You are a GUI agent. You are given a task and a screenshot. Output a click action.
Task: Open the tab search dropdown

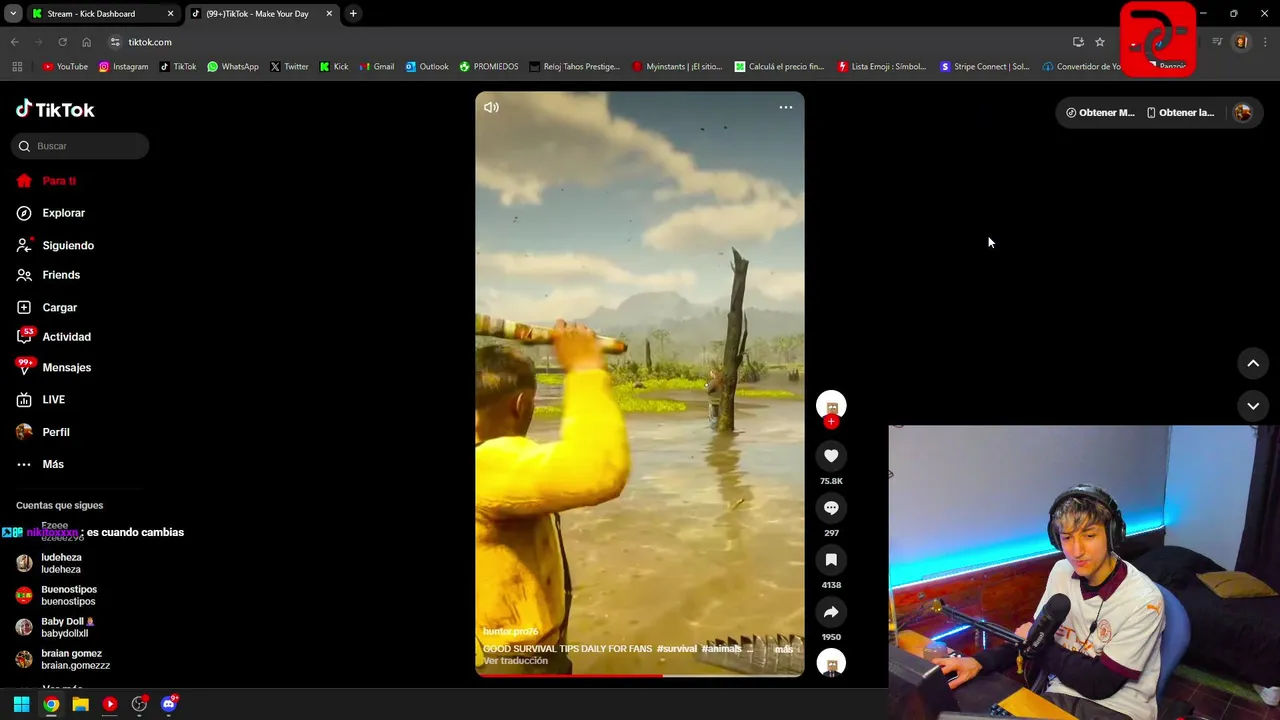pos(13,14)
